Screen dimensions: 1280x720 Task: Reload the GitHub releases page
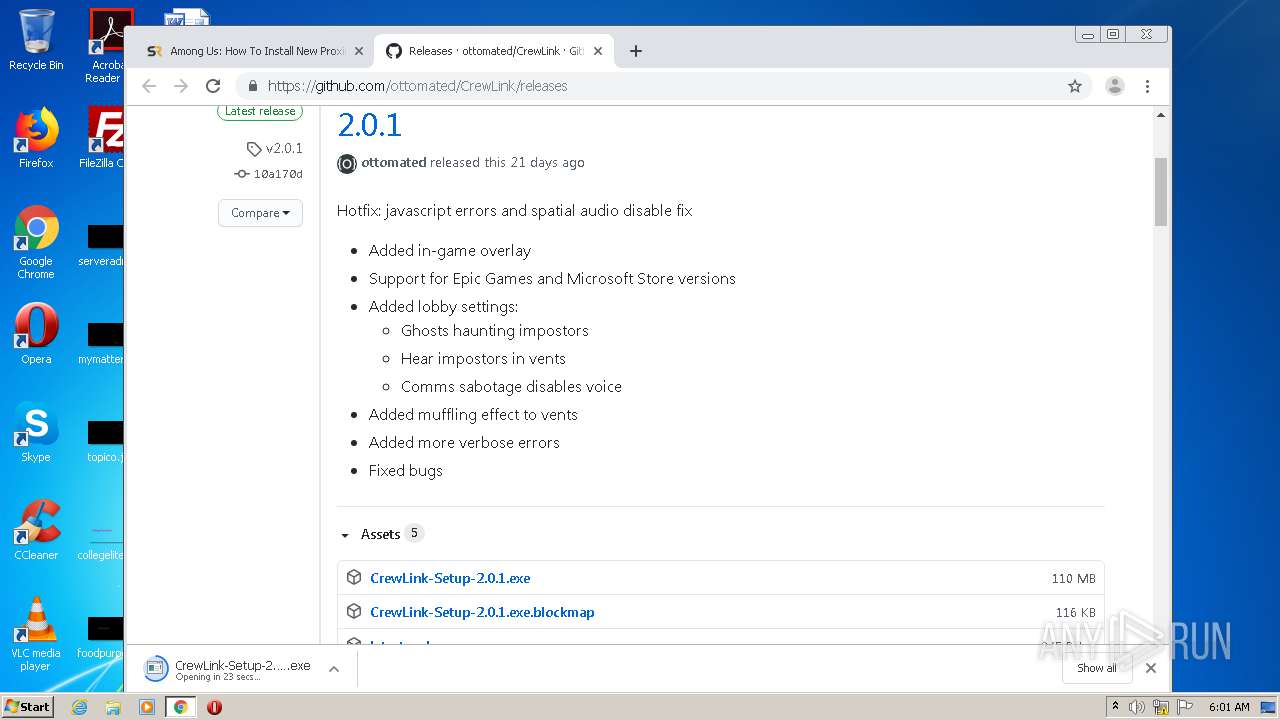(x=213, y=86)
